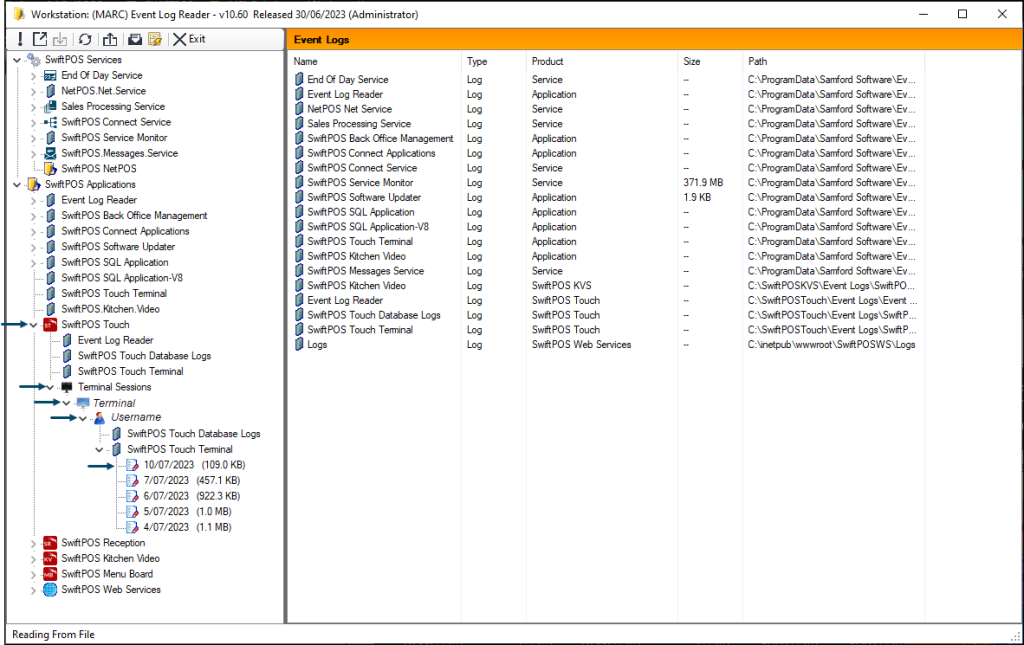Sort logs by the Name column
This screenshot has width=1024, height=645.
(x=305, y=61)
